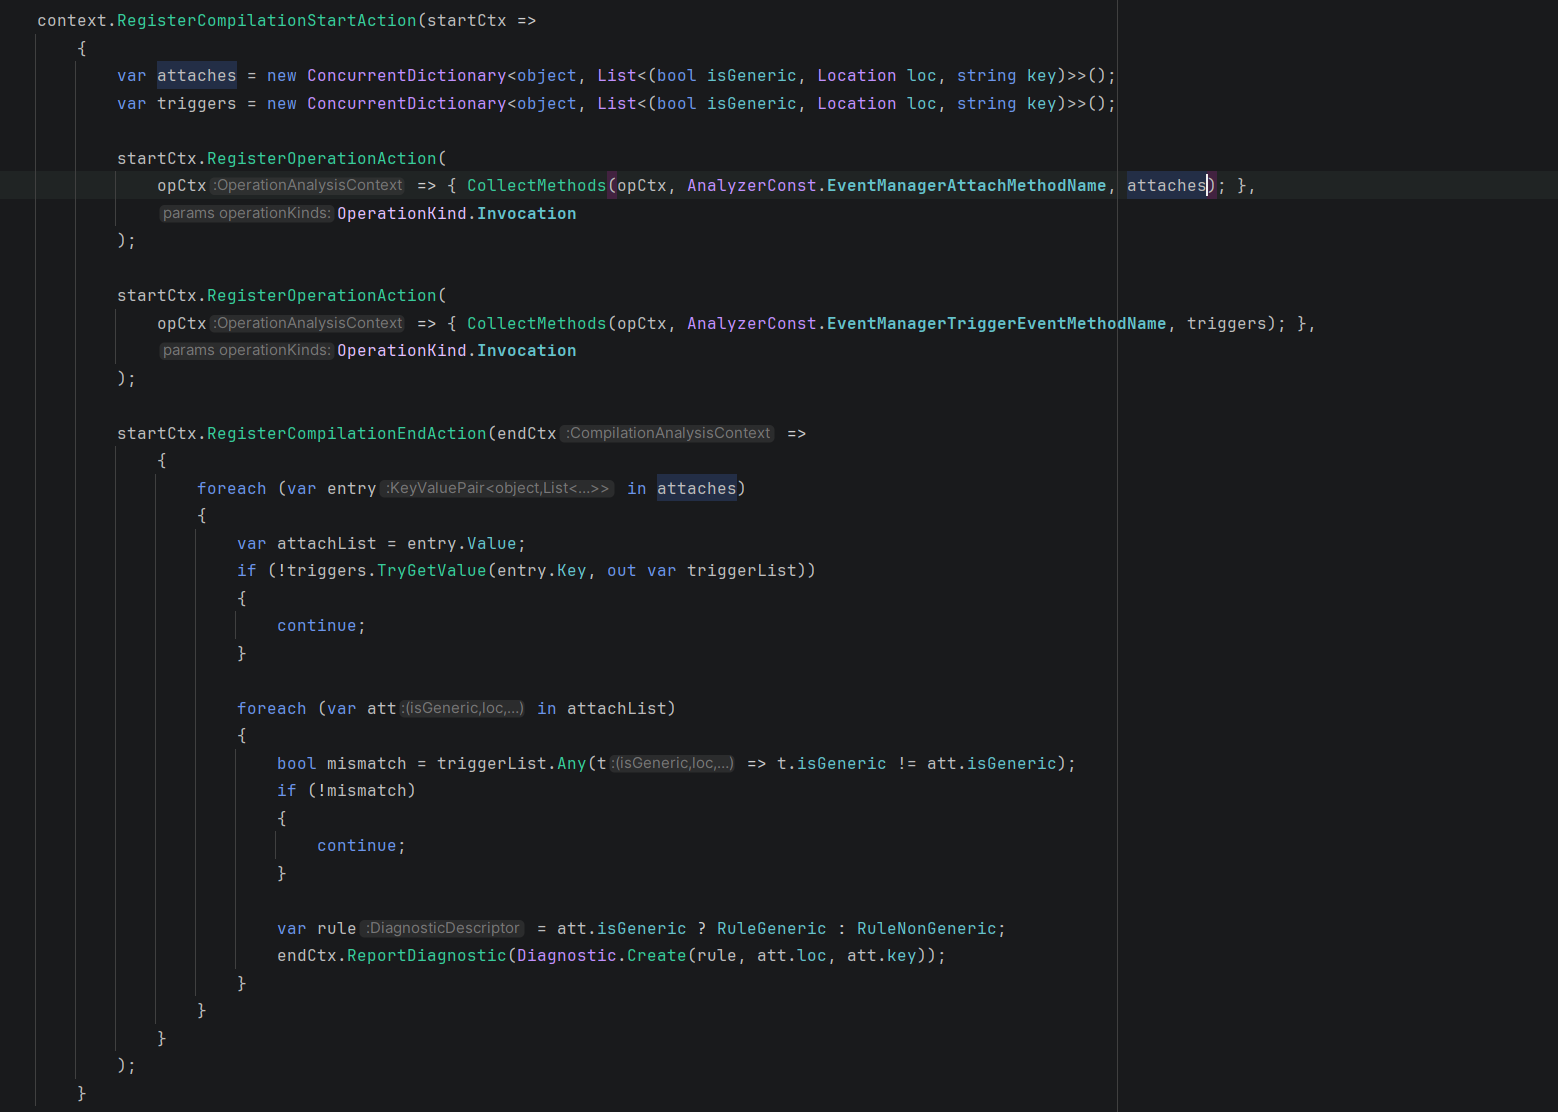Click the ReportDiagnostic method call
Viewport: 1558px width, 1112px height.
coord(427,955)
